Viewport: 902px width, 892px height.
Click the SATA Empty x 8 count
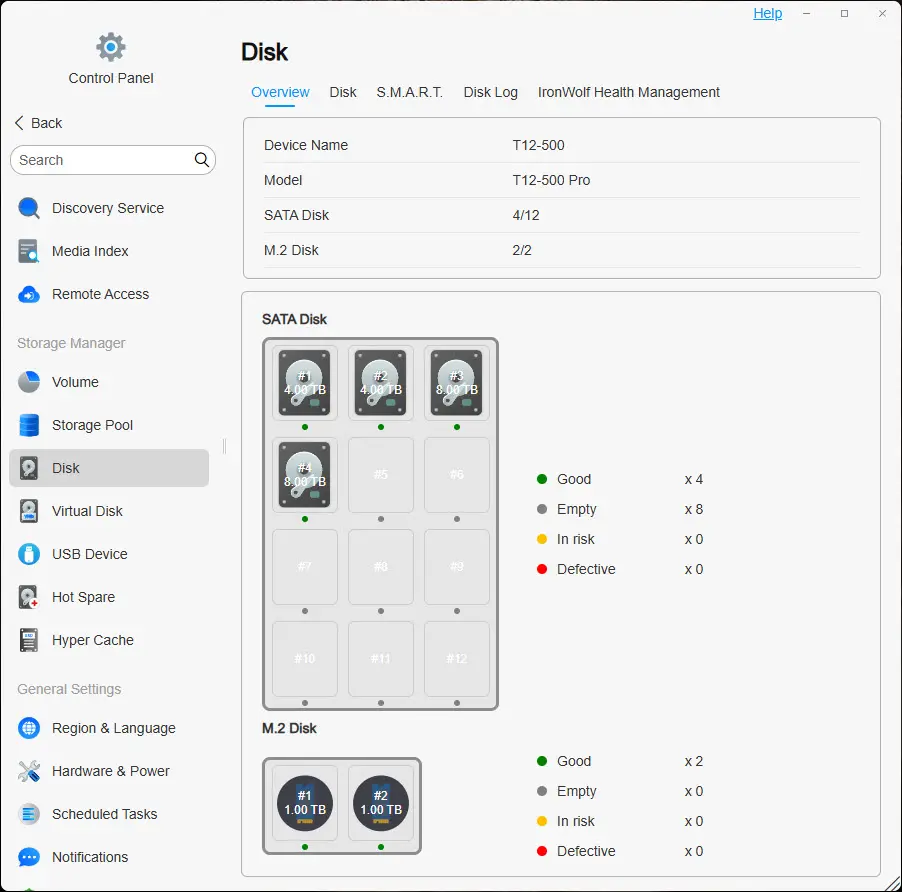pyautogui.click(x=694, y=509)
